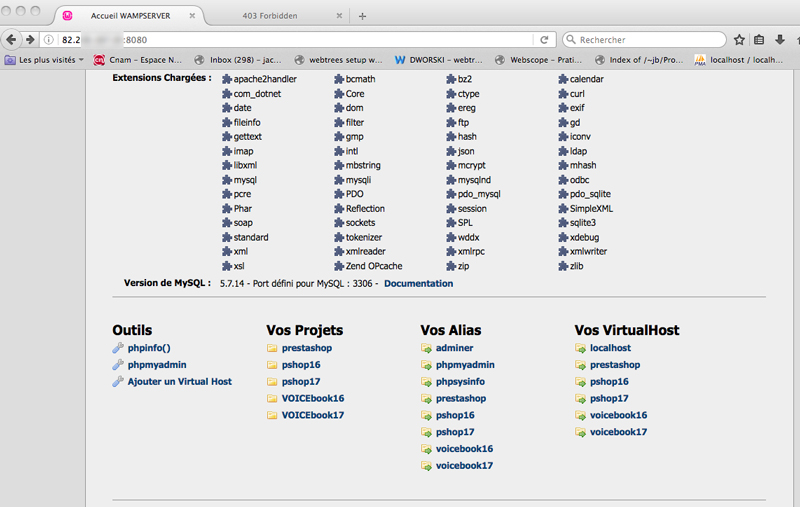Open the prestashop project under Vos Projets
Image resolution: width=800 pixels, height=507 pixels.
307,348
